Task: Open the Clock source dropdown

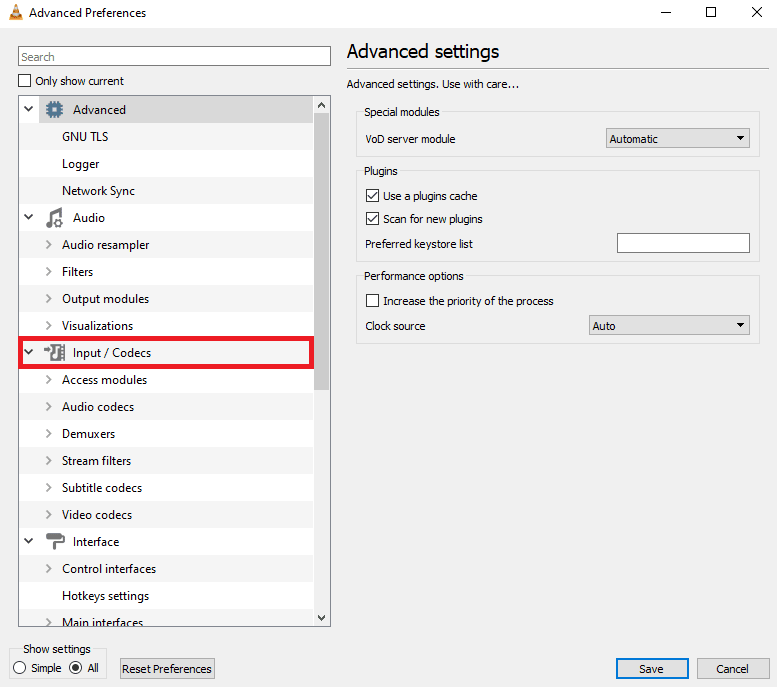Action: point(669,325)
